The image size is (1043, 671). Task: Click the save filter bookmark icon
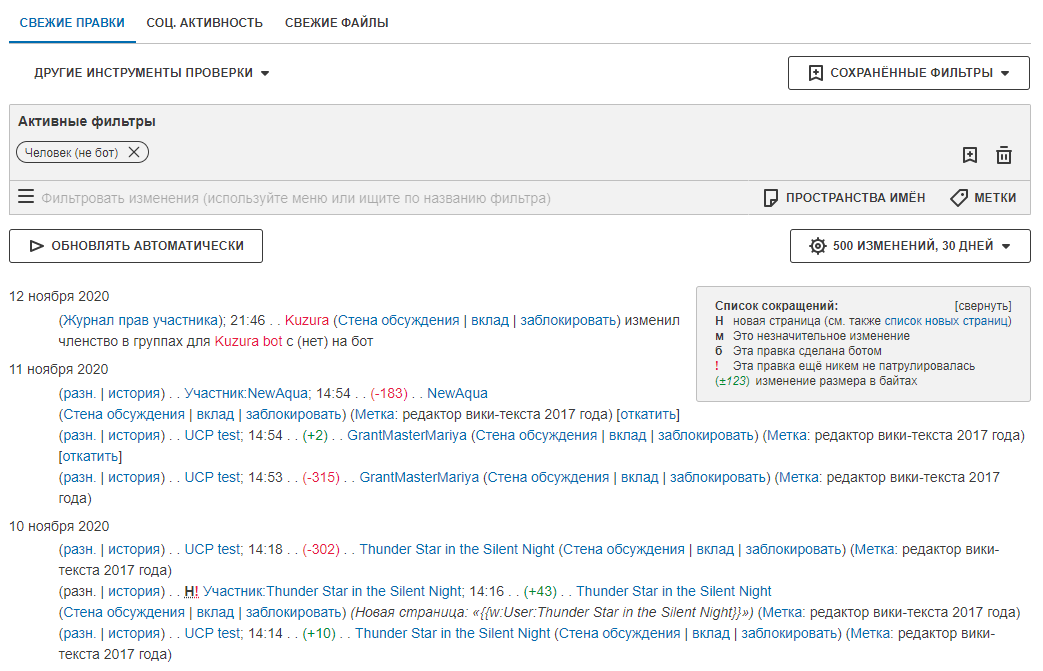pos(970,155)
